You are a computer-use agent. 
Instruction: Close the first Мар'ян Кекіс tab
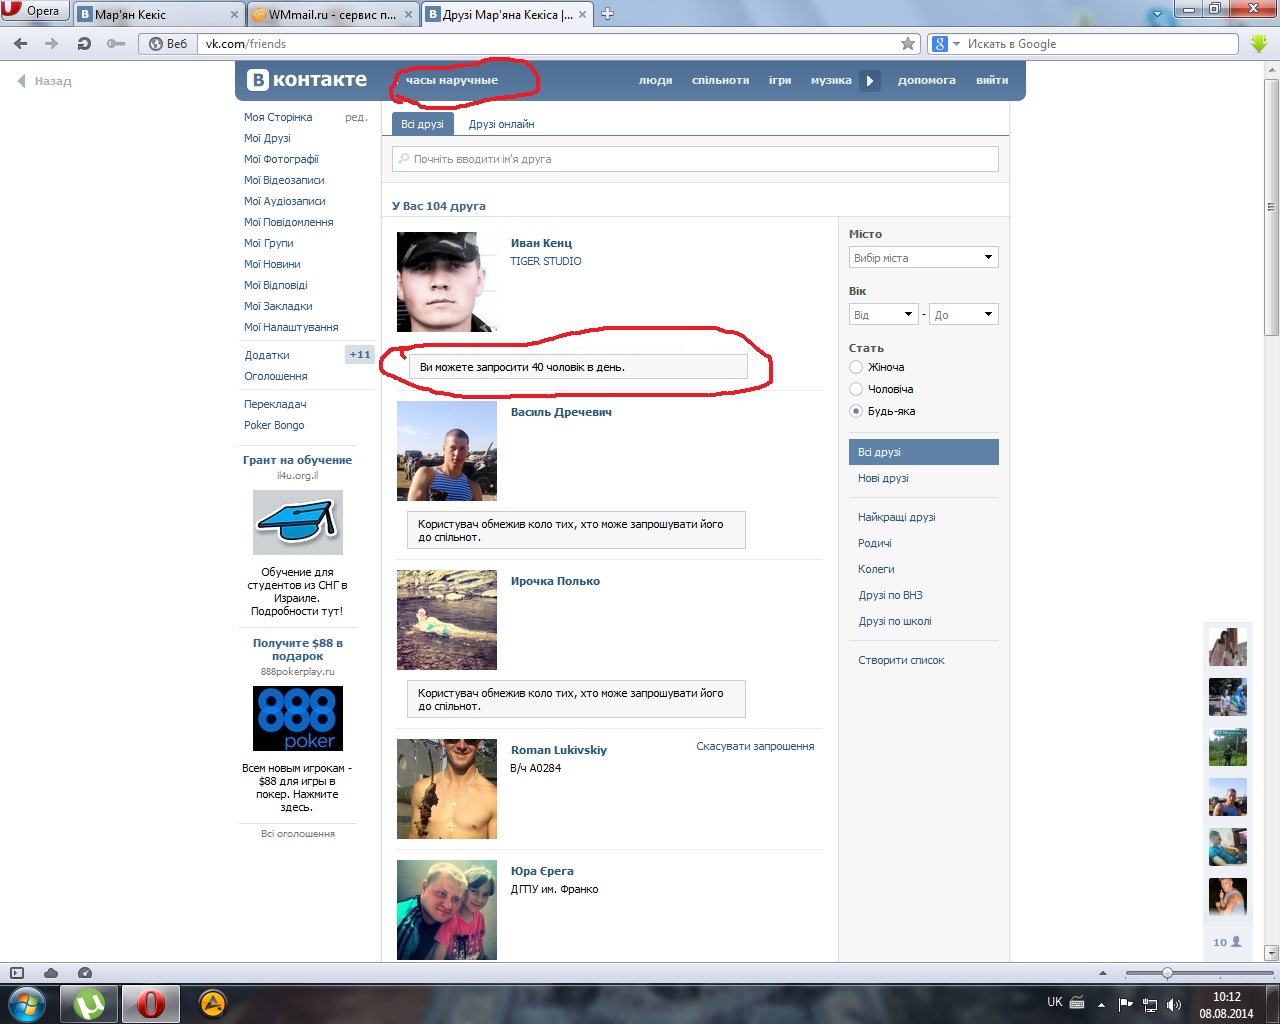tap(235, 15)
